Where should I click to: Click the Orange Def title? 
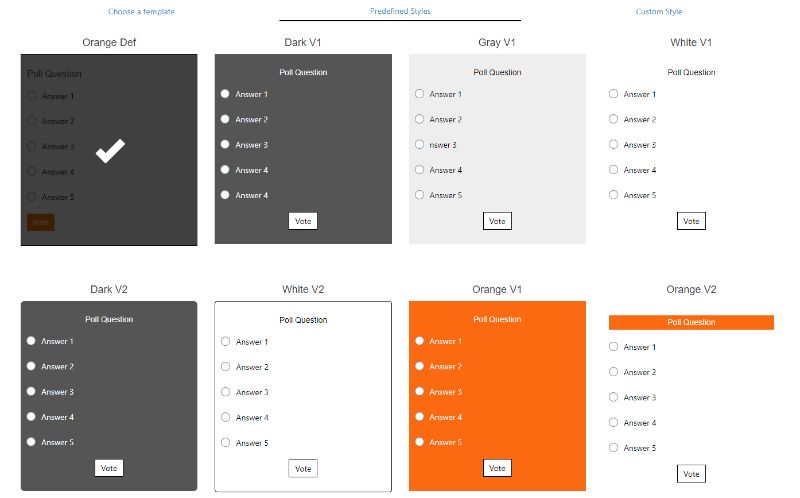point(109,42)
